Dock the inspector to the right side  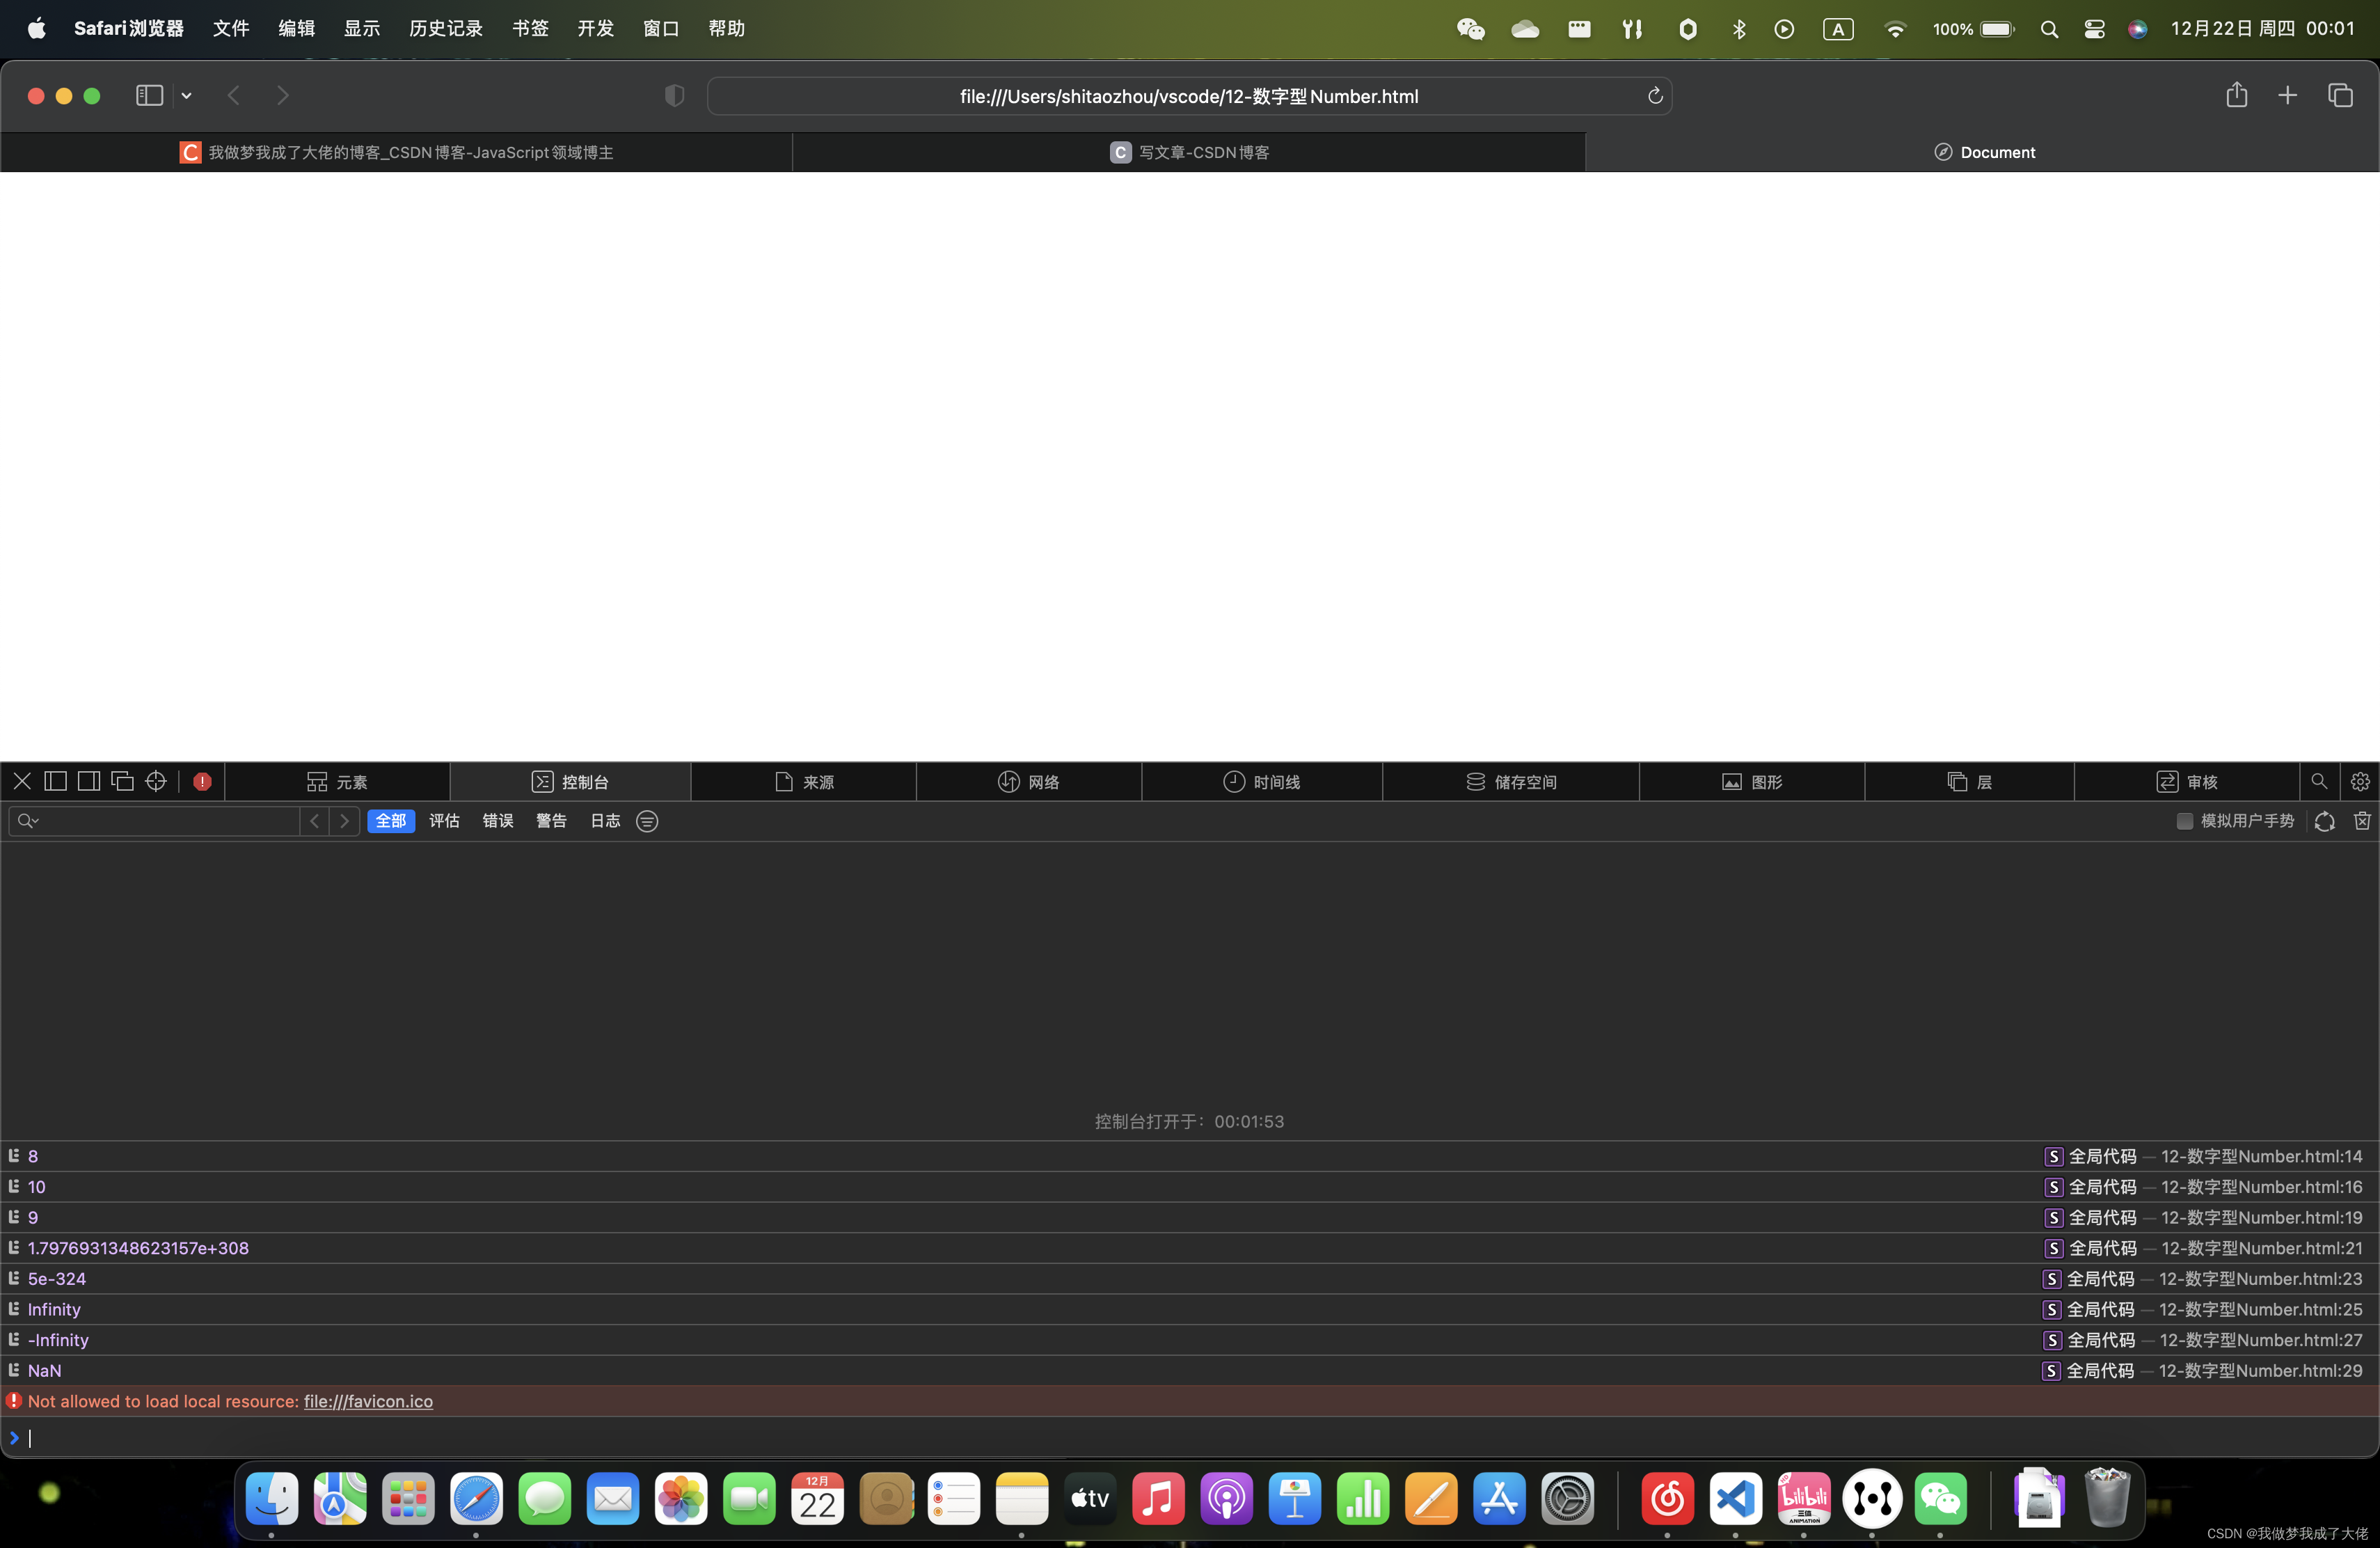89,781
